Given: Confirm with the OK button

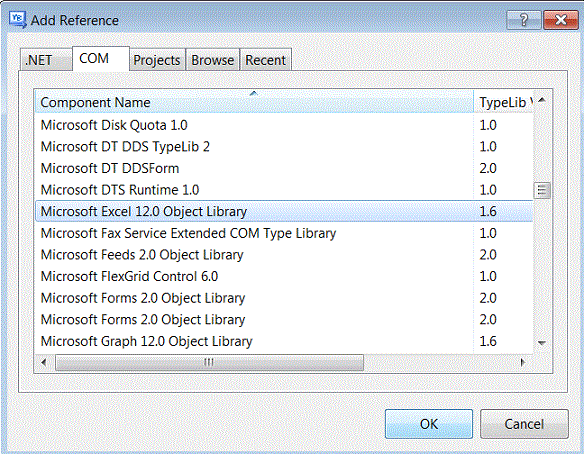Looking at the screenshot, I should tap(429, 424).
